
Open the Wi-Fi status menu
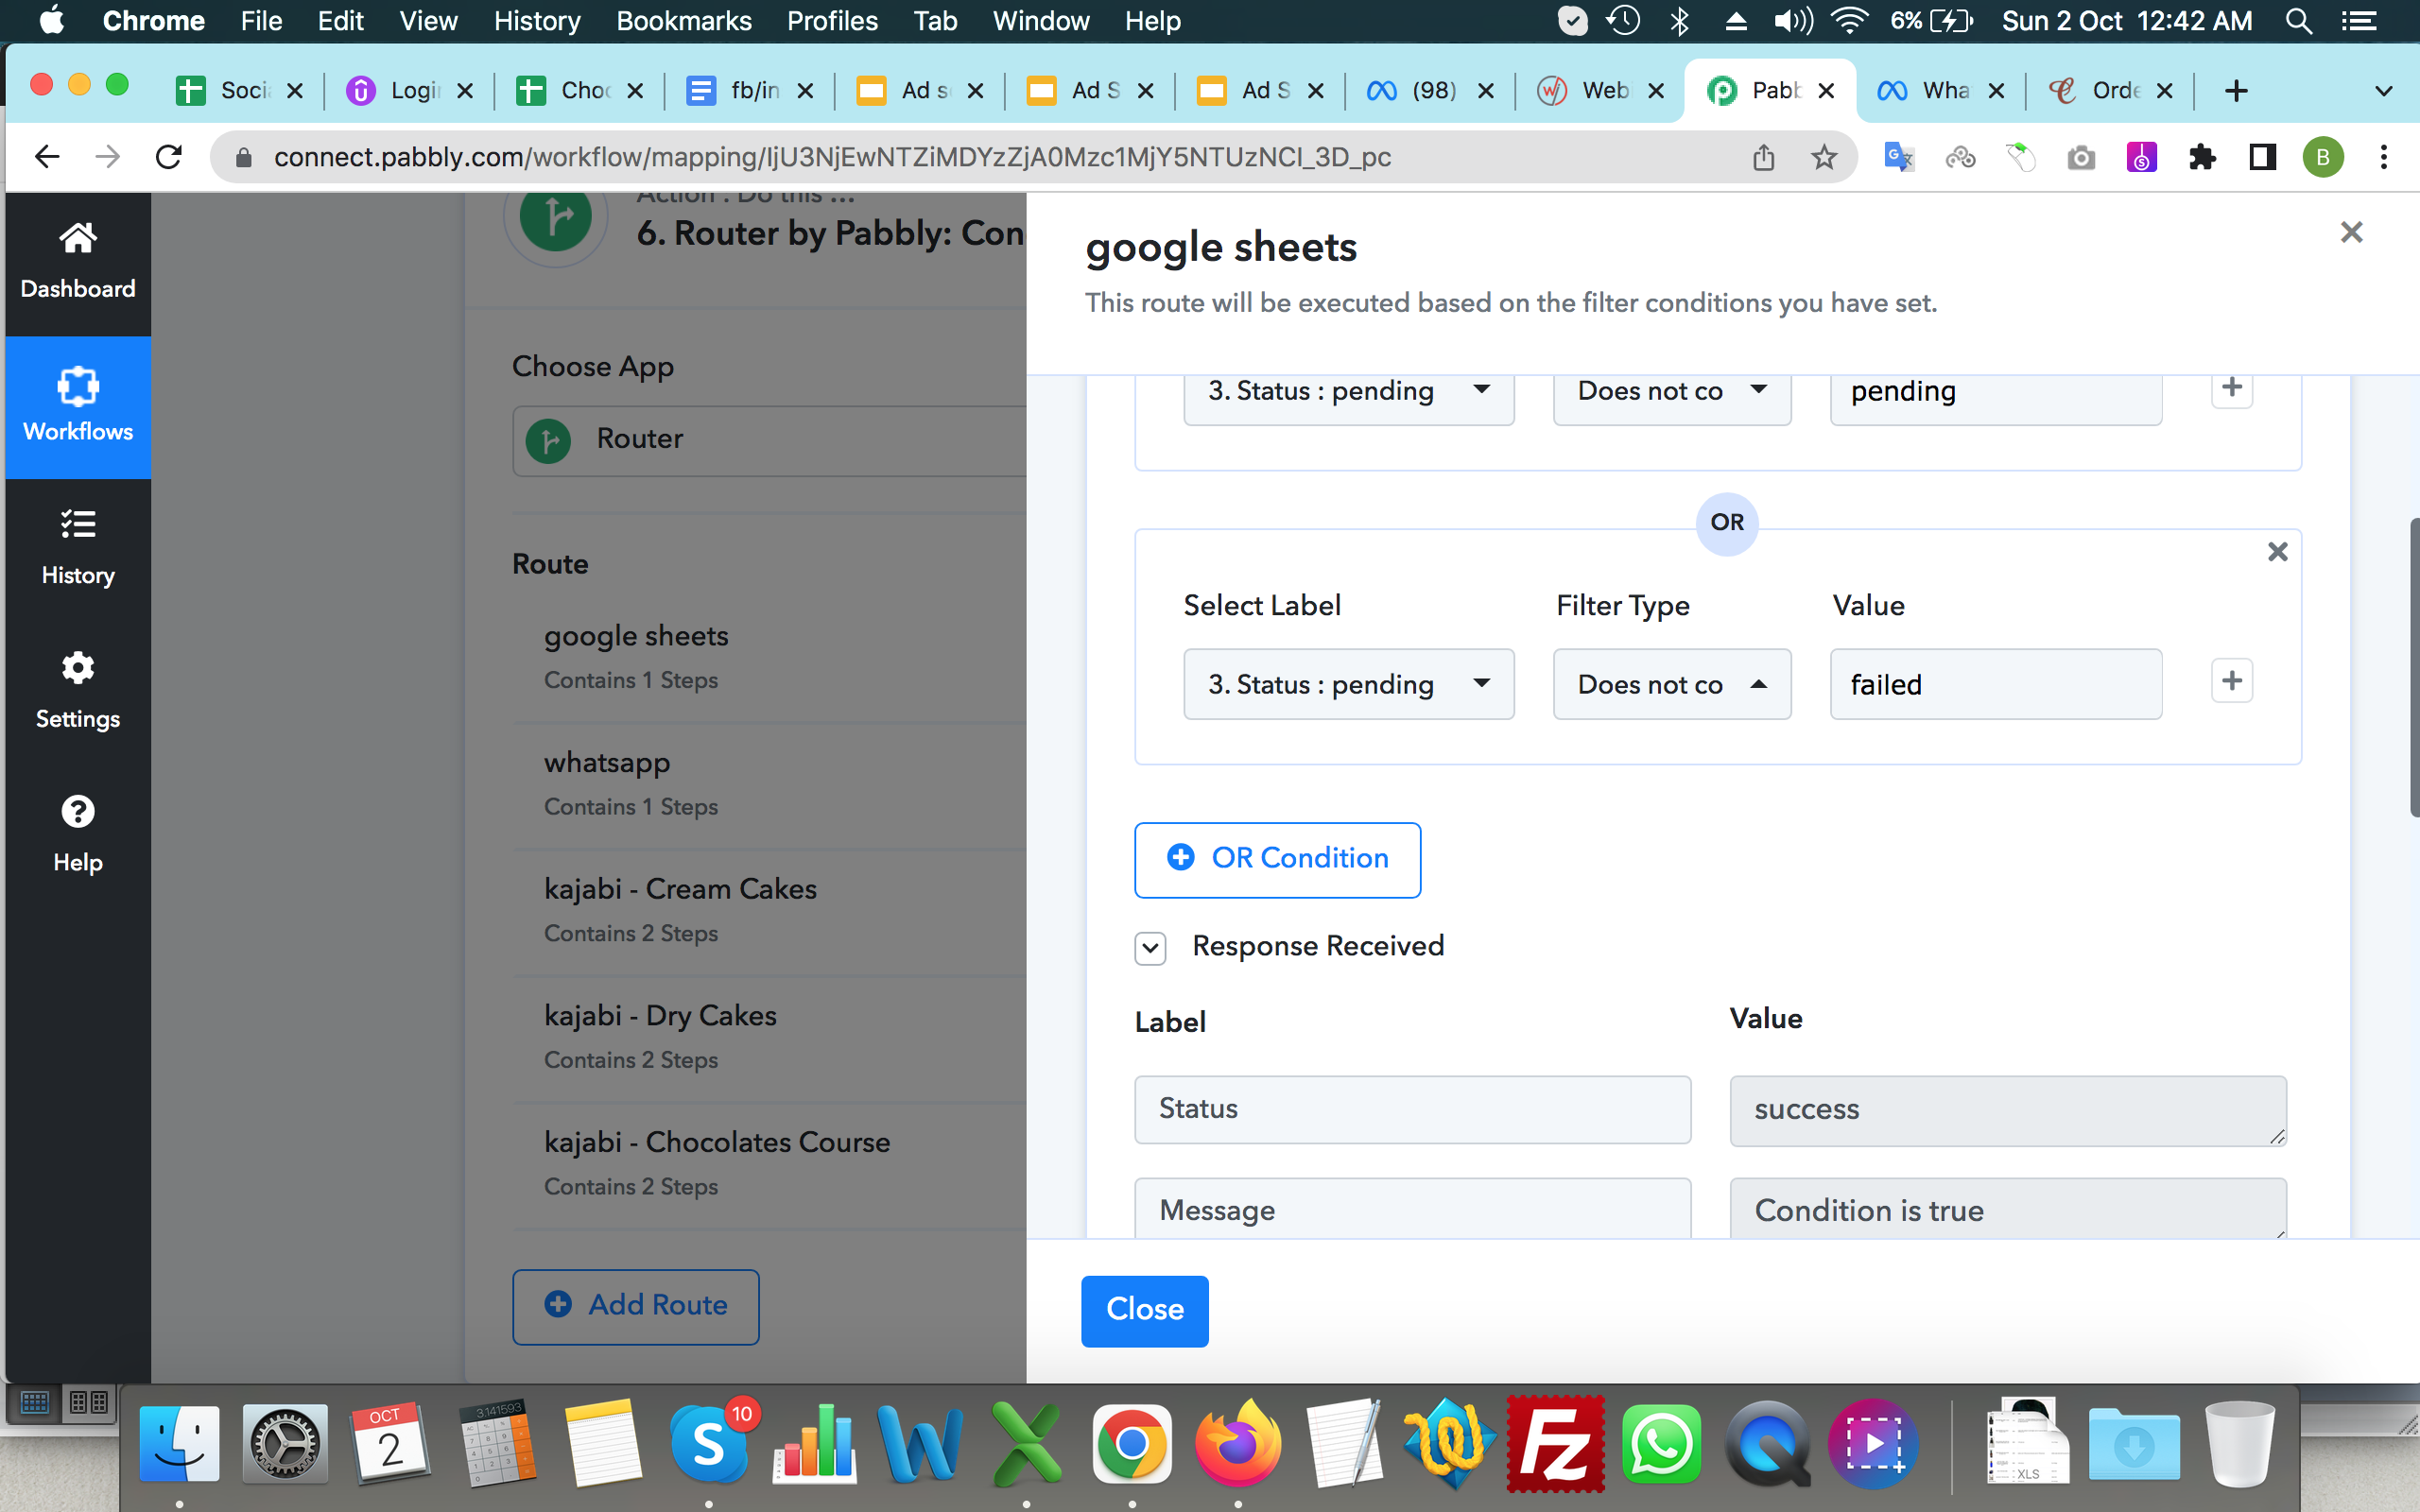click(x=1850, y=21)
